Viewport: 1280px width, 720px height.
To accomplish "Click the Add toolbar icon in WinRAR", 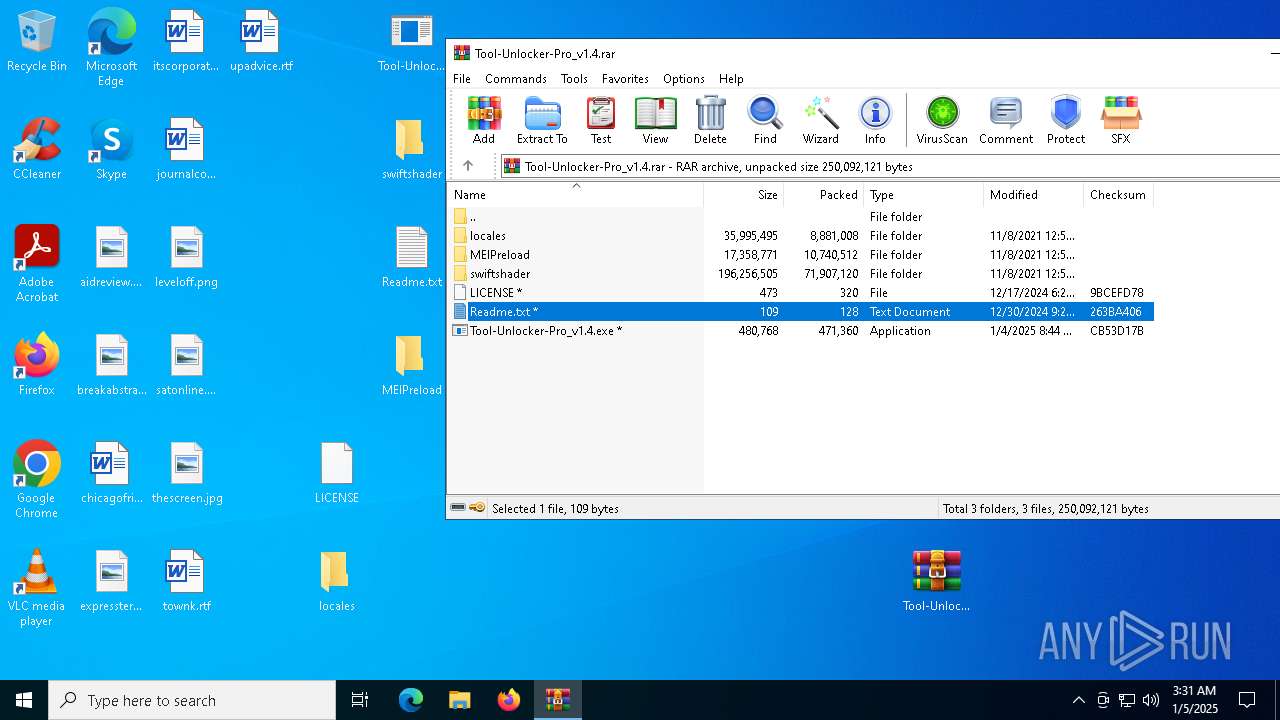I will [x=484, y=120].
